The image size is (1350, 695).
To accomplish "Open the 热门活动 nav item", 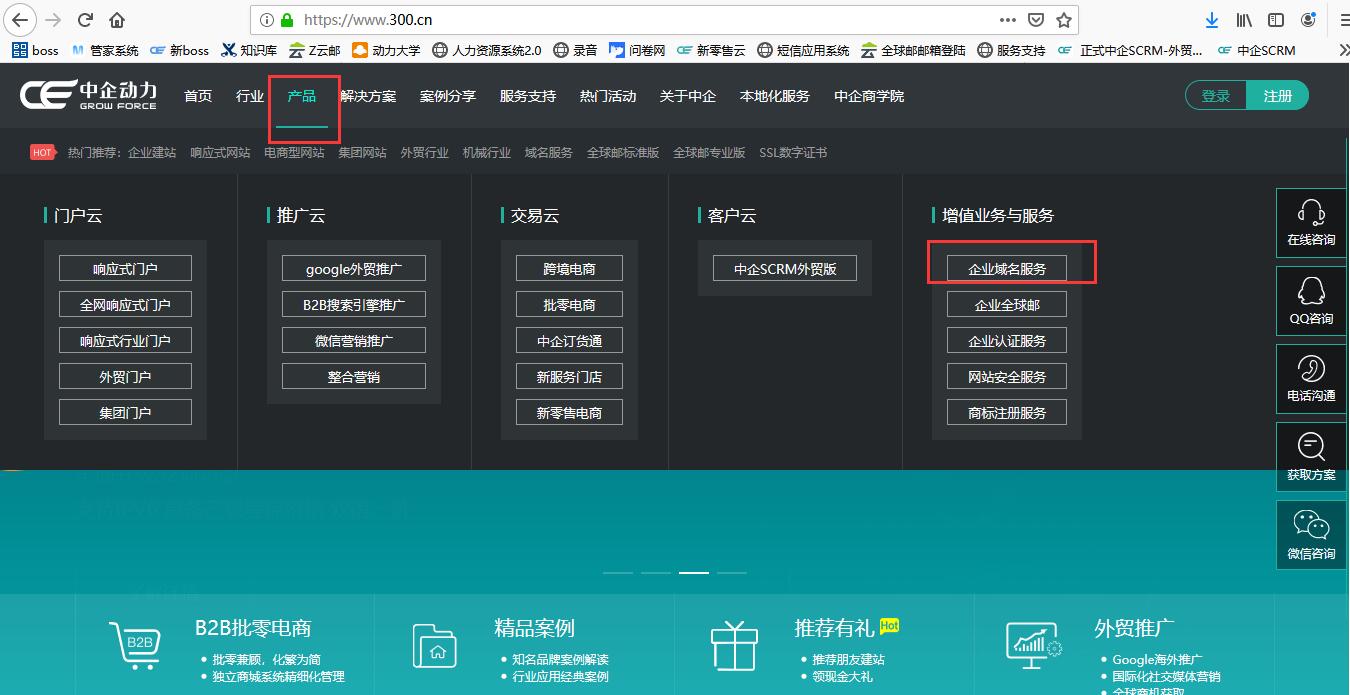I will (x=608, y=96).
